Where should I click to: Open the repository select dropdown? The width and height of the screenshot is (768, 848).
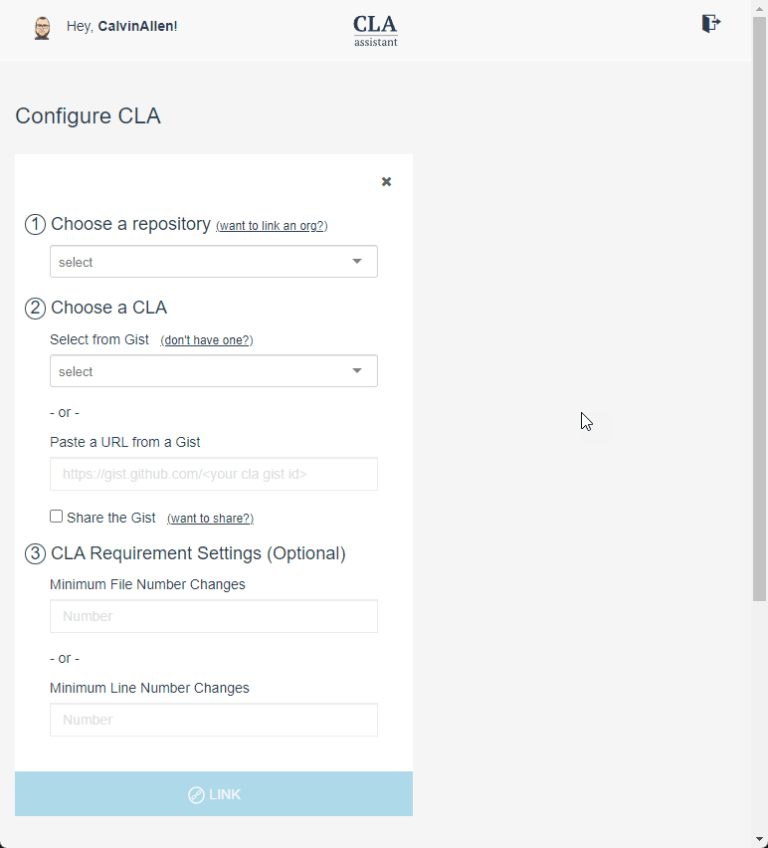[213, 261]
